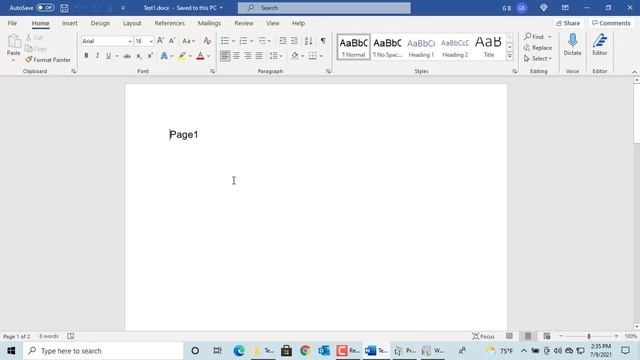Screen dimensions: 640x360
Task: Apply red font color
Action: (x=200, y=56)
